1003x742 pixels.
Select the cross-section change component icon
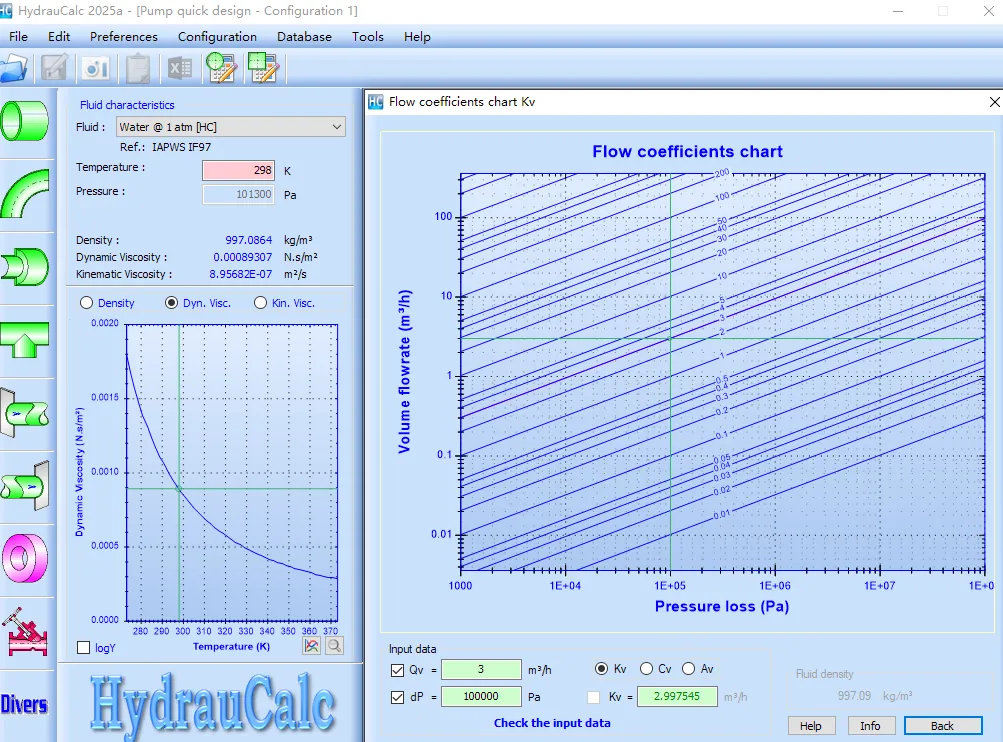pos(25,267)
